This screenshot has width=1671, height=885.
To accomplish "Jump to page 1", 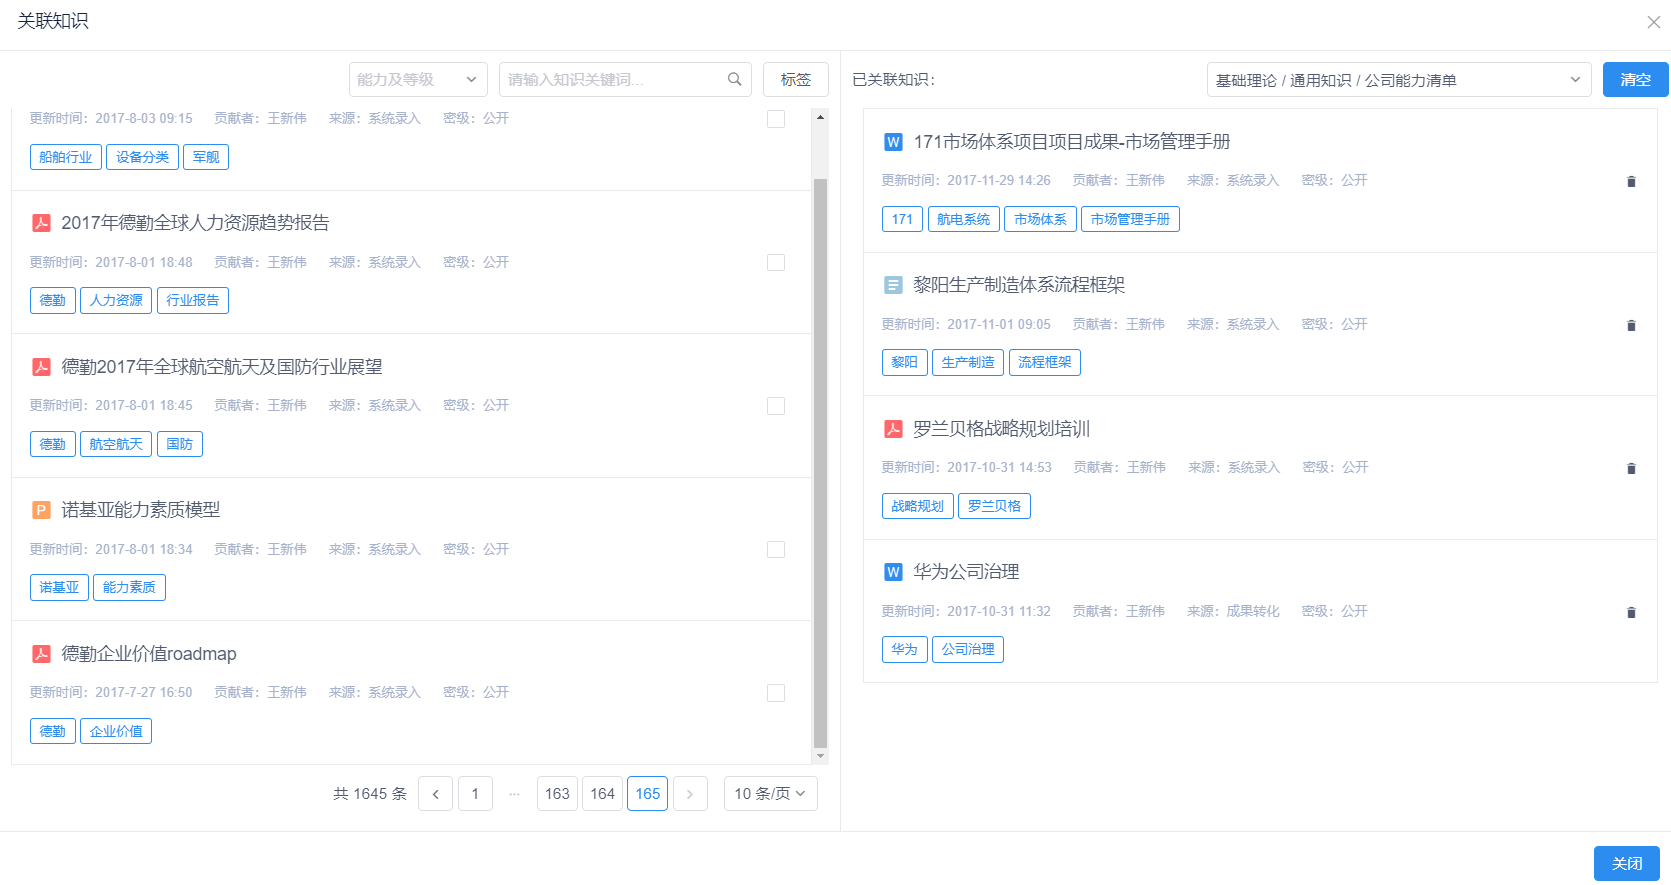I will 475,794.
